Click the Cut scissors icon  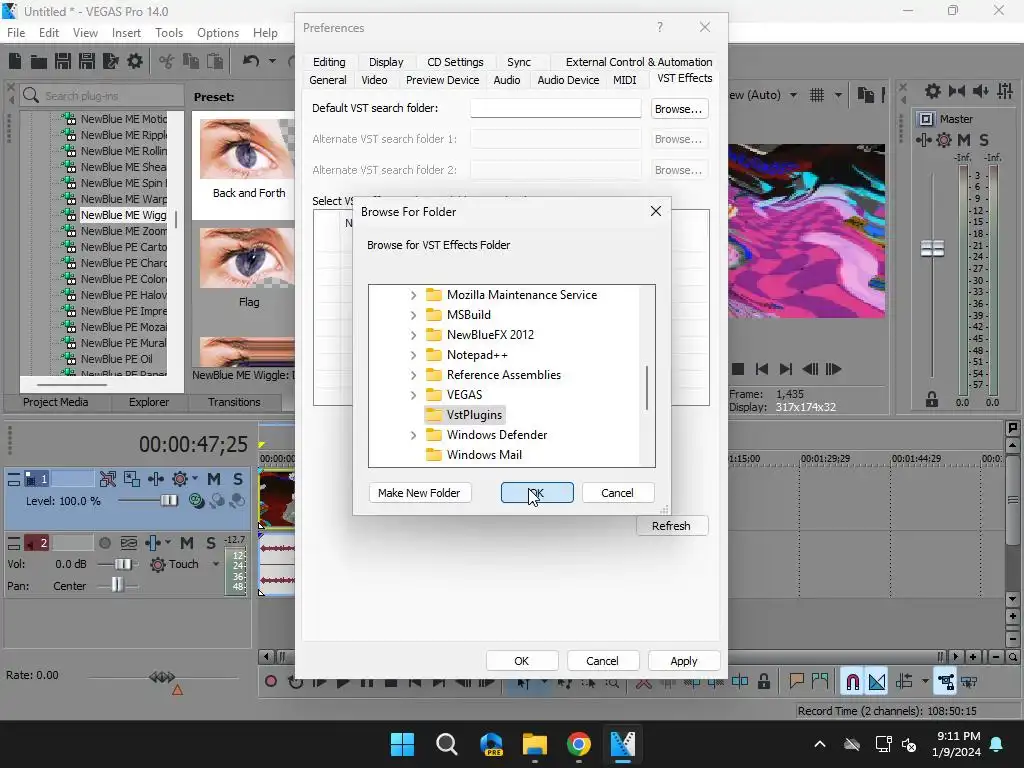click(167, 61)
